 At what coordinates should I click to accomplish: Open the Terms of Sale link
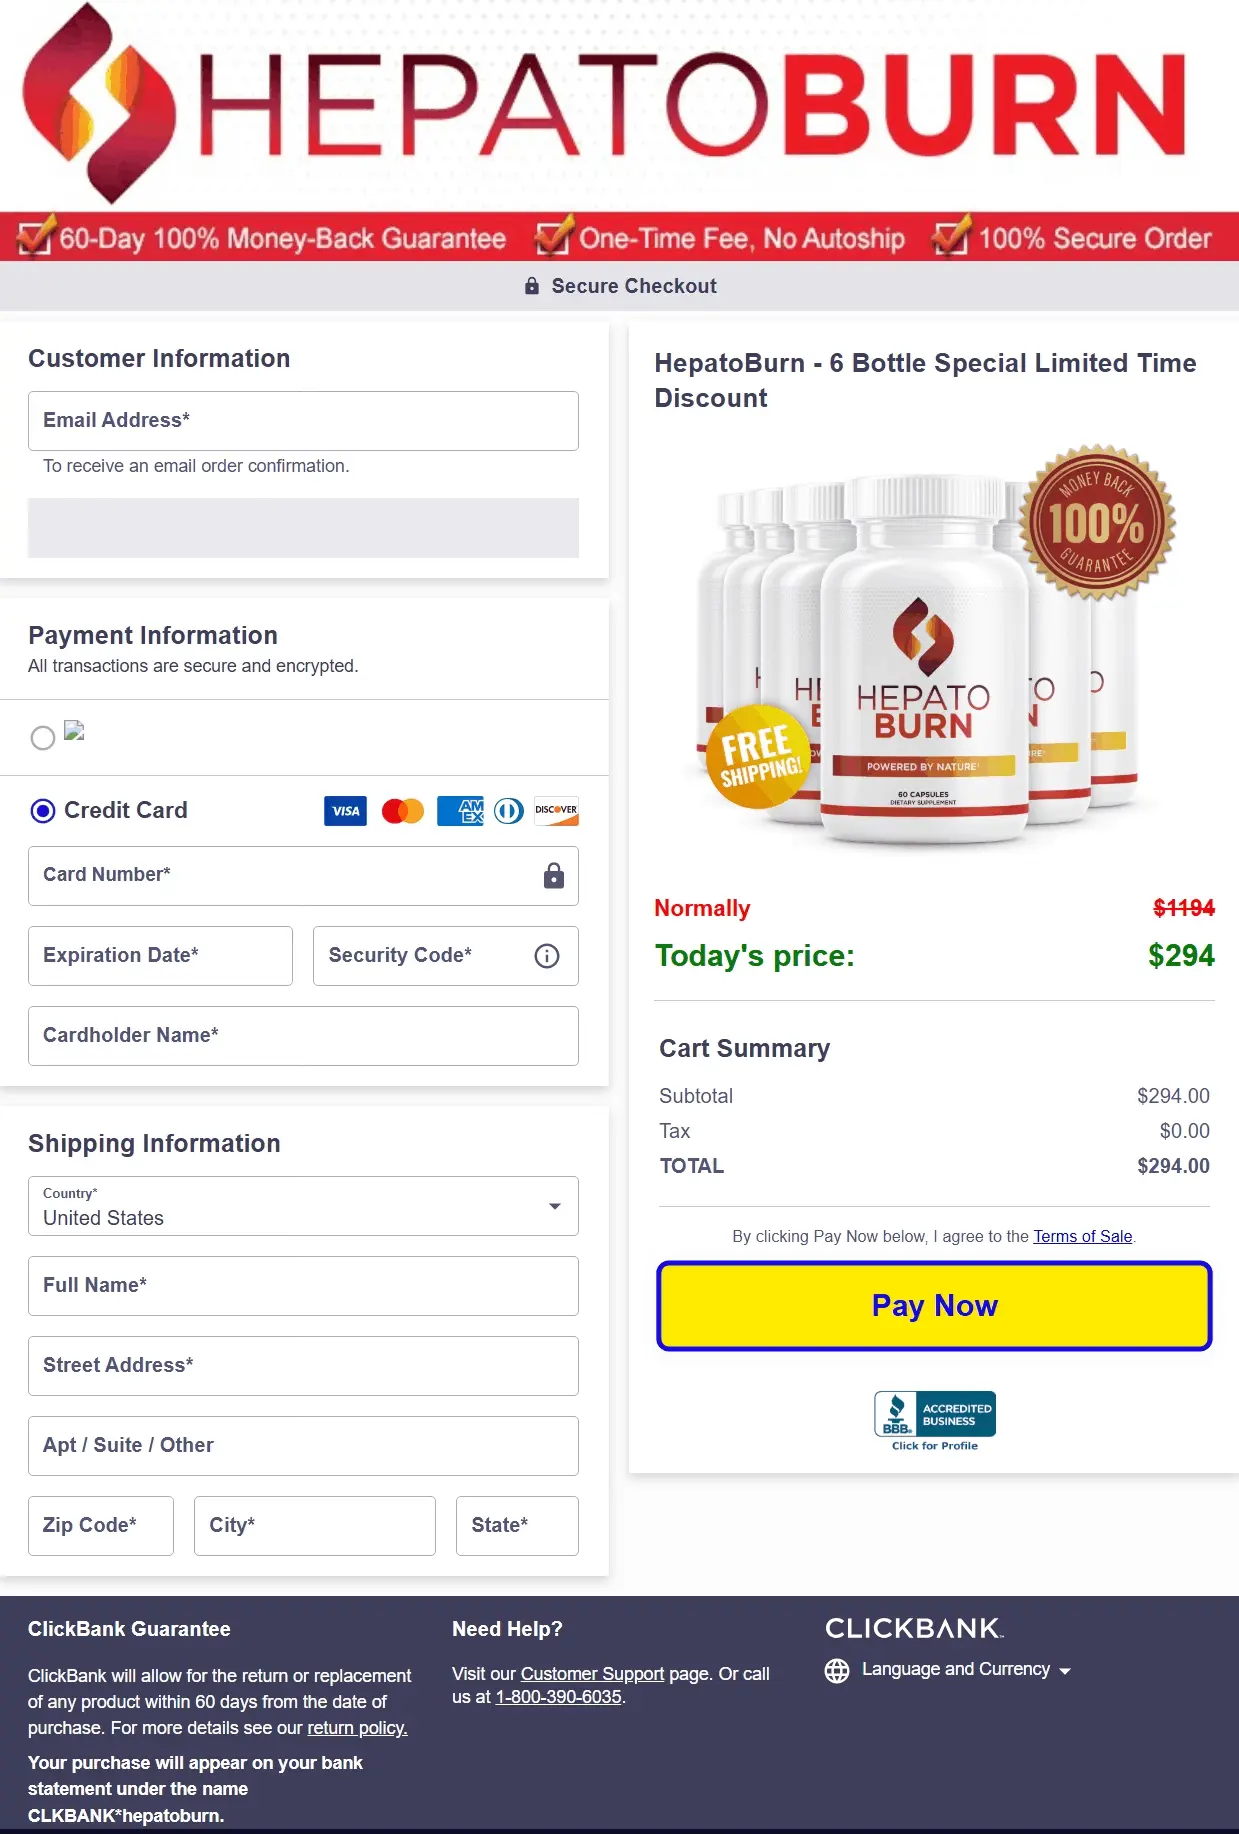[x=1082, y=1236]
